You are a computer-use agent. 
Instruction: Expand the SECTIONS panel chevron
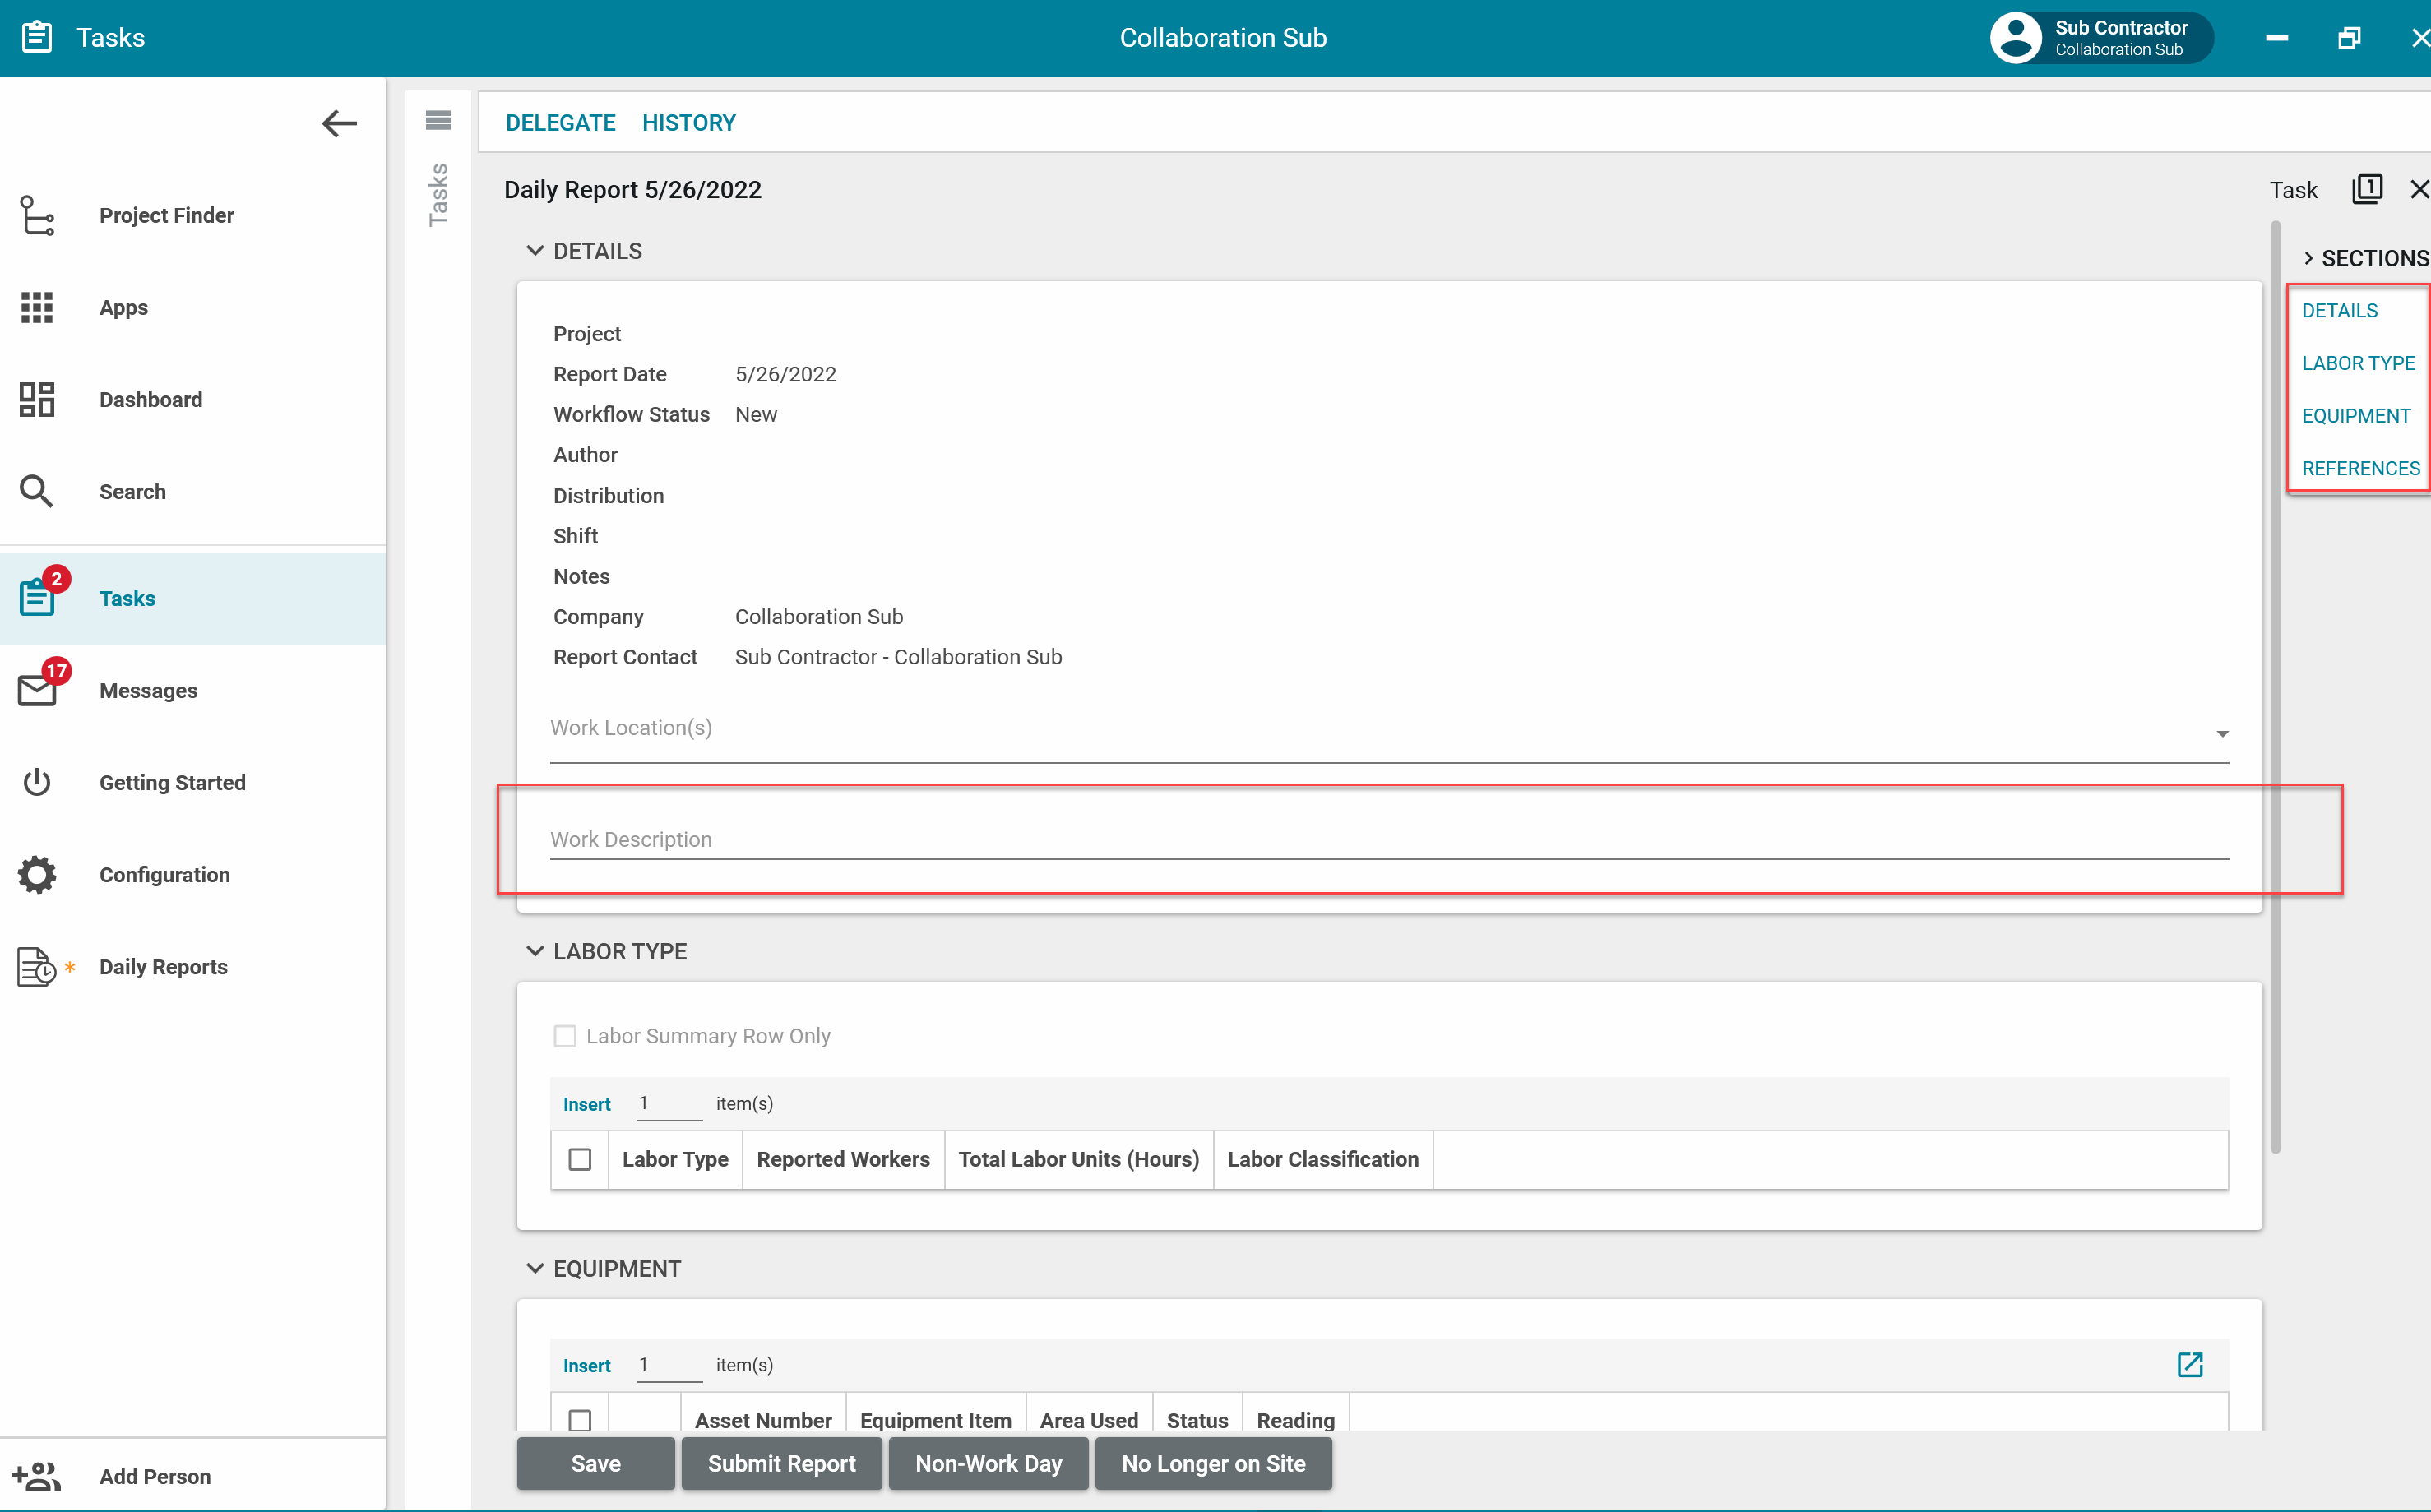pyautogui.click(x=2308, y=258)
